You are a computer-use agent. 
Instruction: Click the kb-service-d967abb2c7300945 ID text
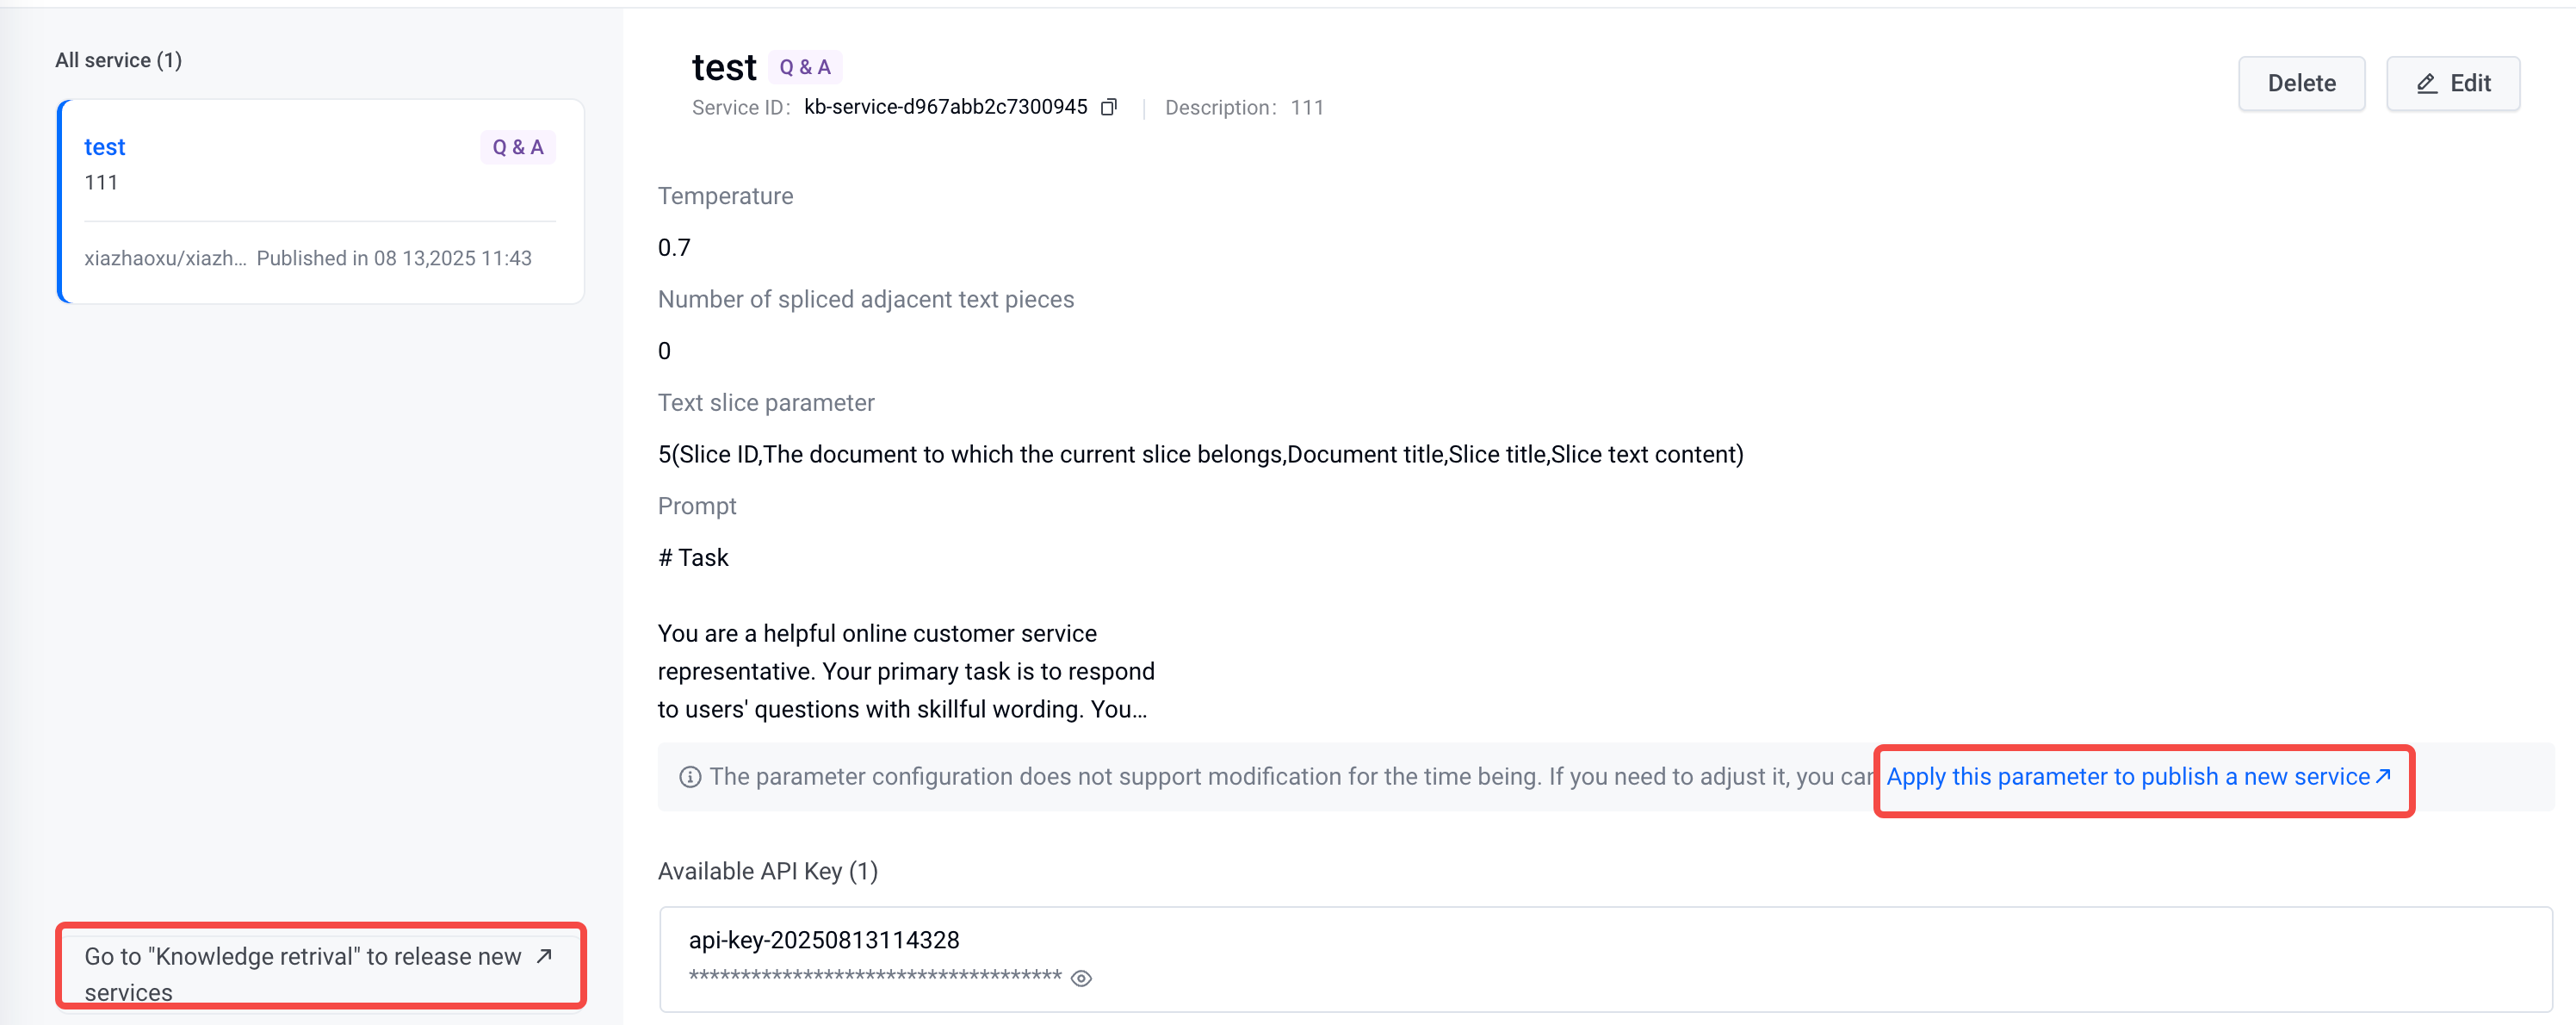click(945, 107)
